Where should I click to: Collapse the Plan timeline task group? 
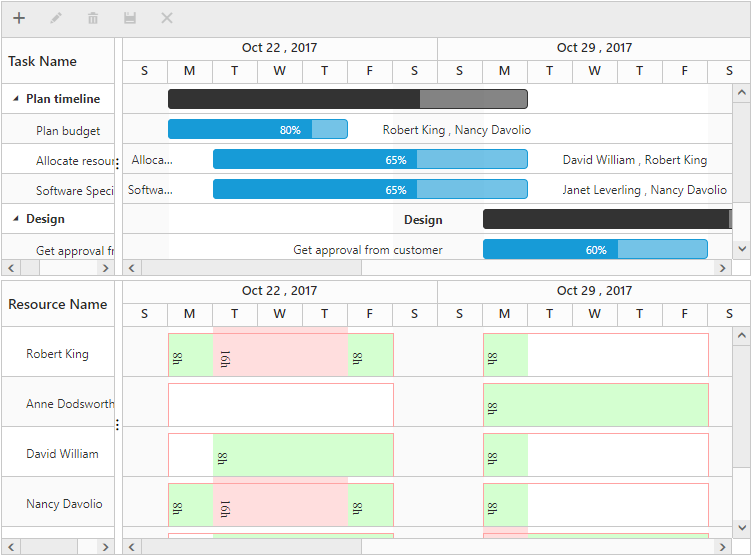click(16, 99)
